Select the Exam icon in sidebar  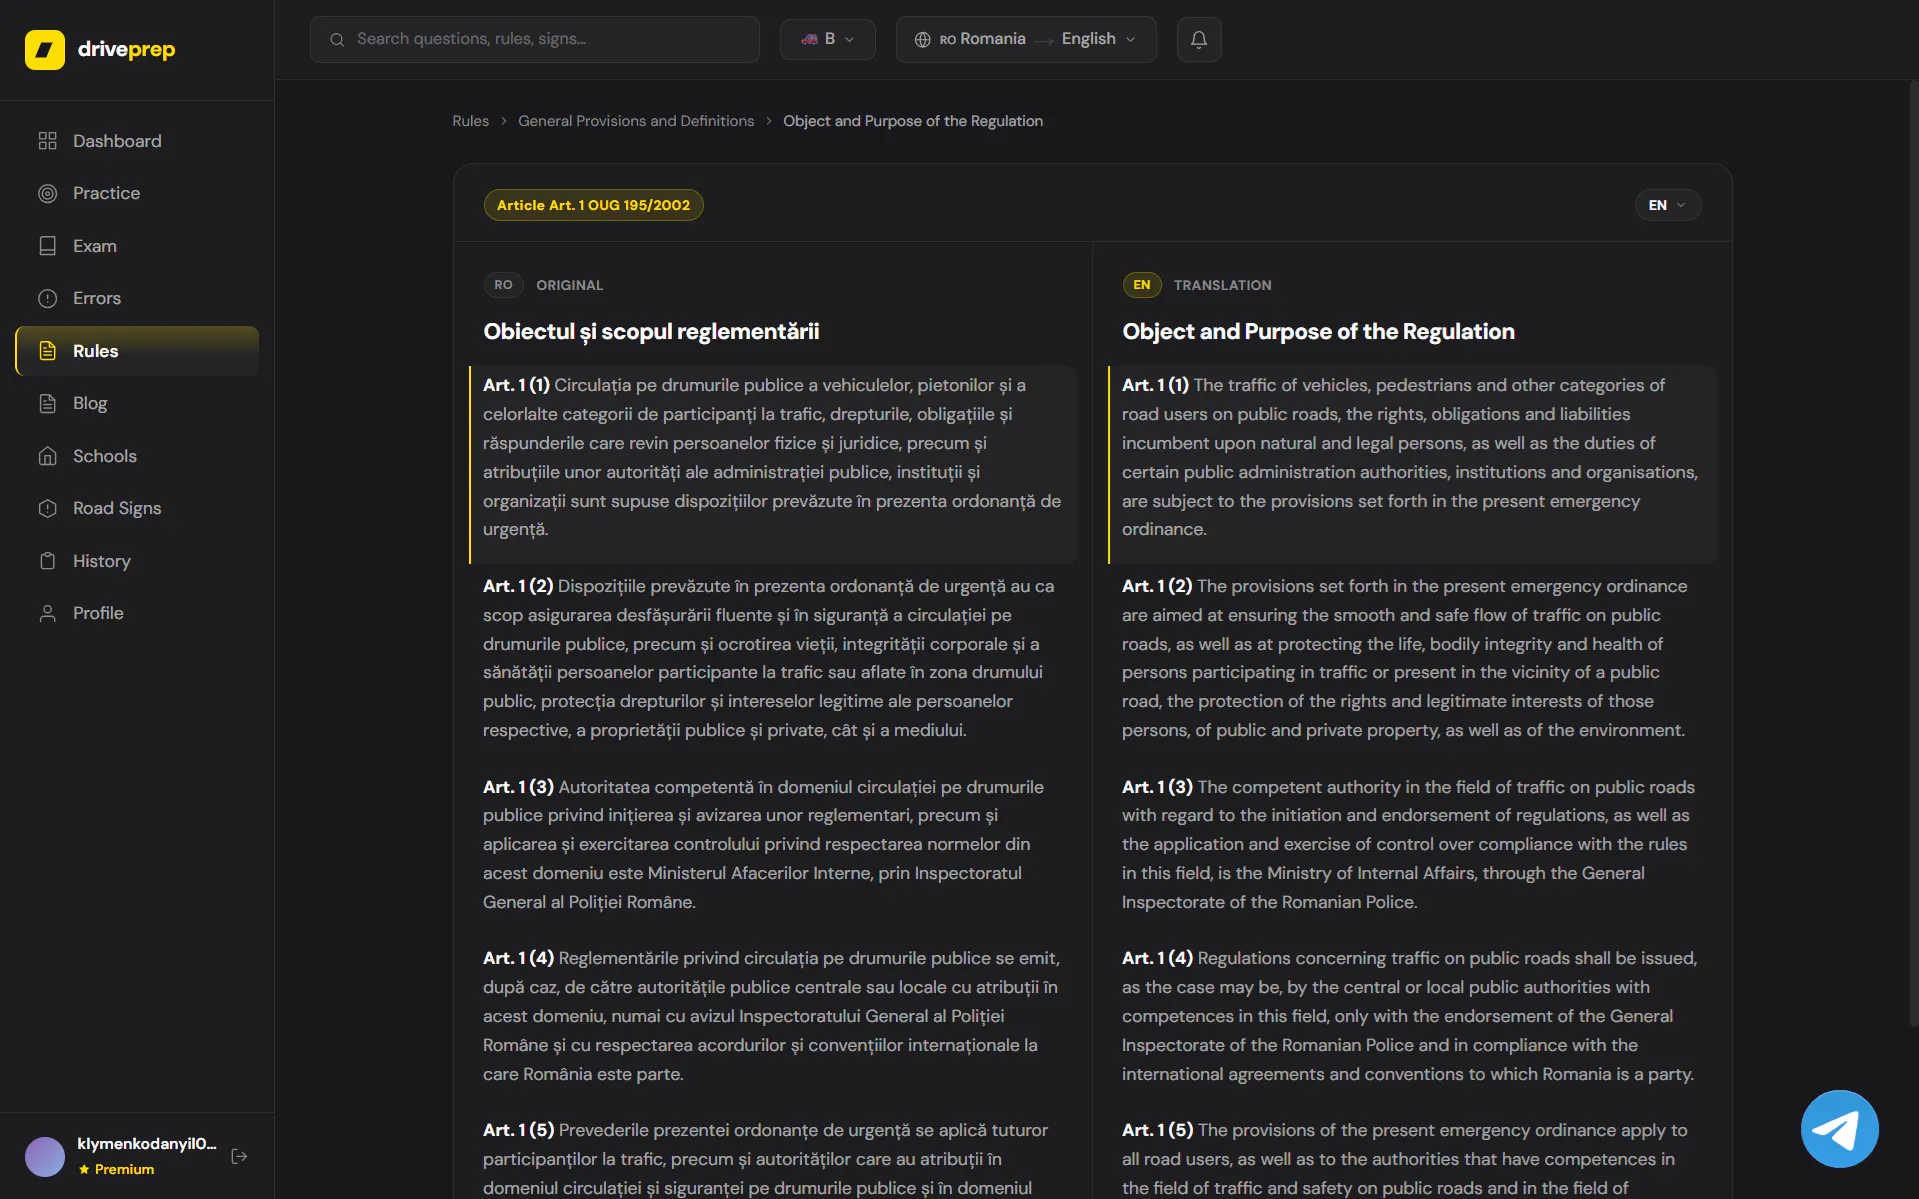pos(47,246)
